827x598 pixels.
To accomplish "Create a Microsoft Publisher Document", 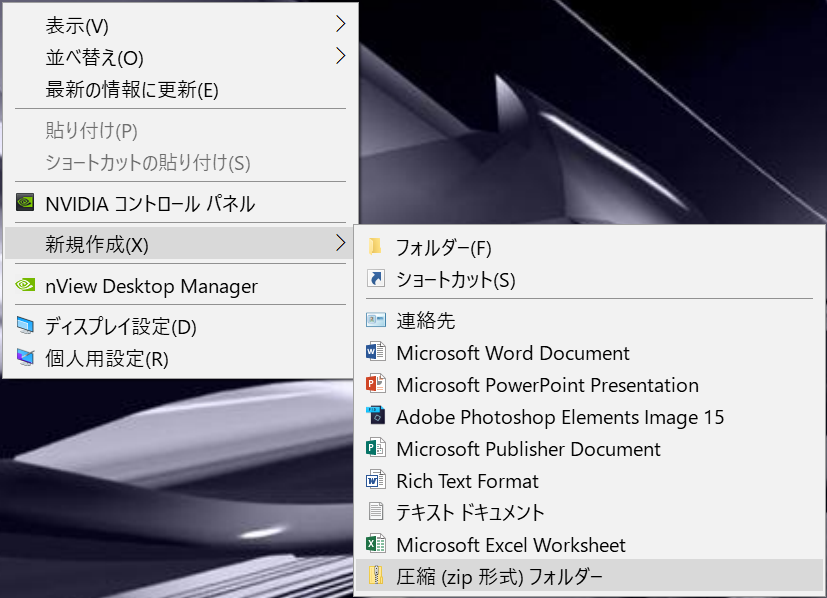I will click(x=590, y=449).
